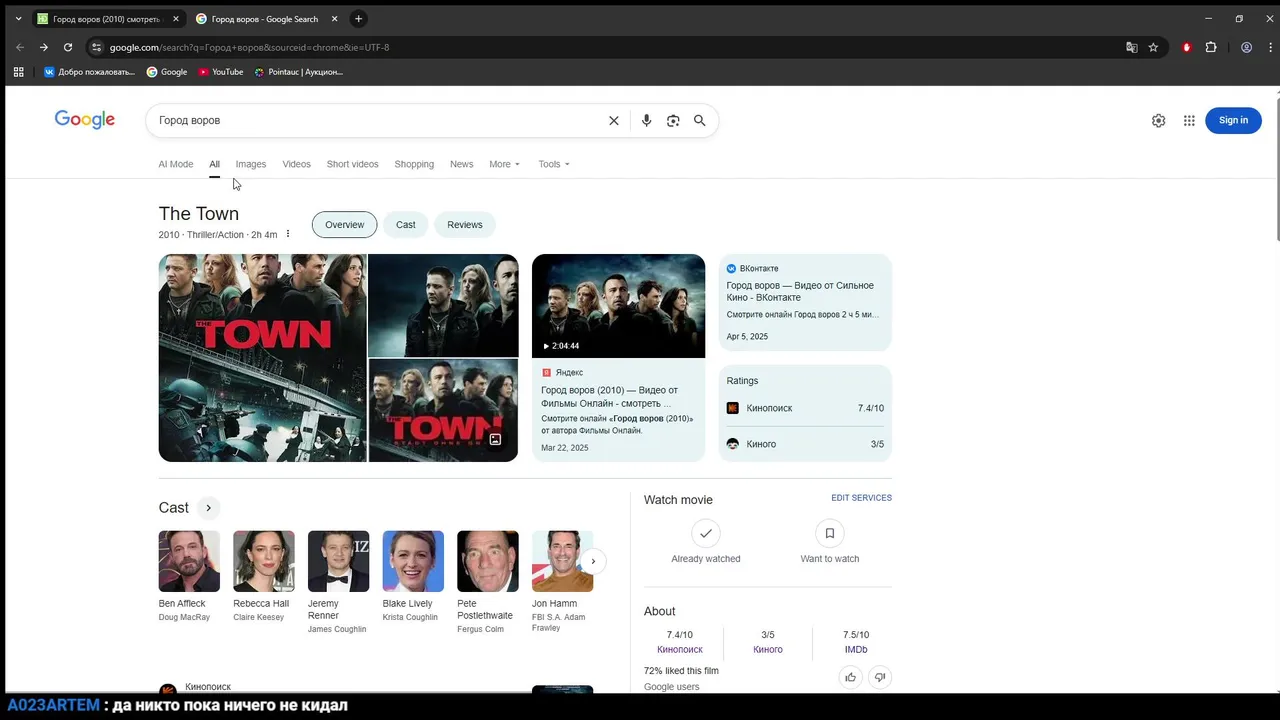Search by image with the Lens icon
This screenshot has width=1280, height=720.
(x=673, y=120)
